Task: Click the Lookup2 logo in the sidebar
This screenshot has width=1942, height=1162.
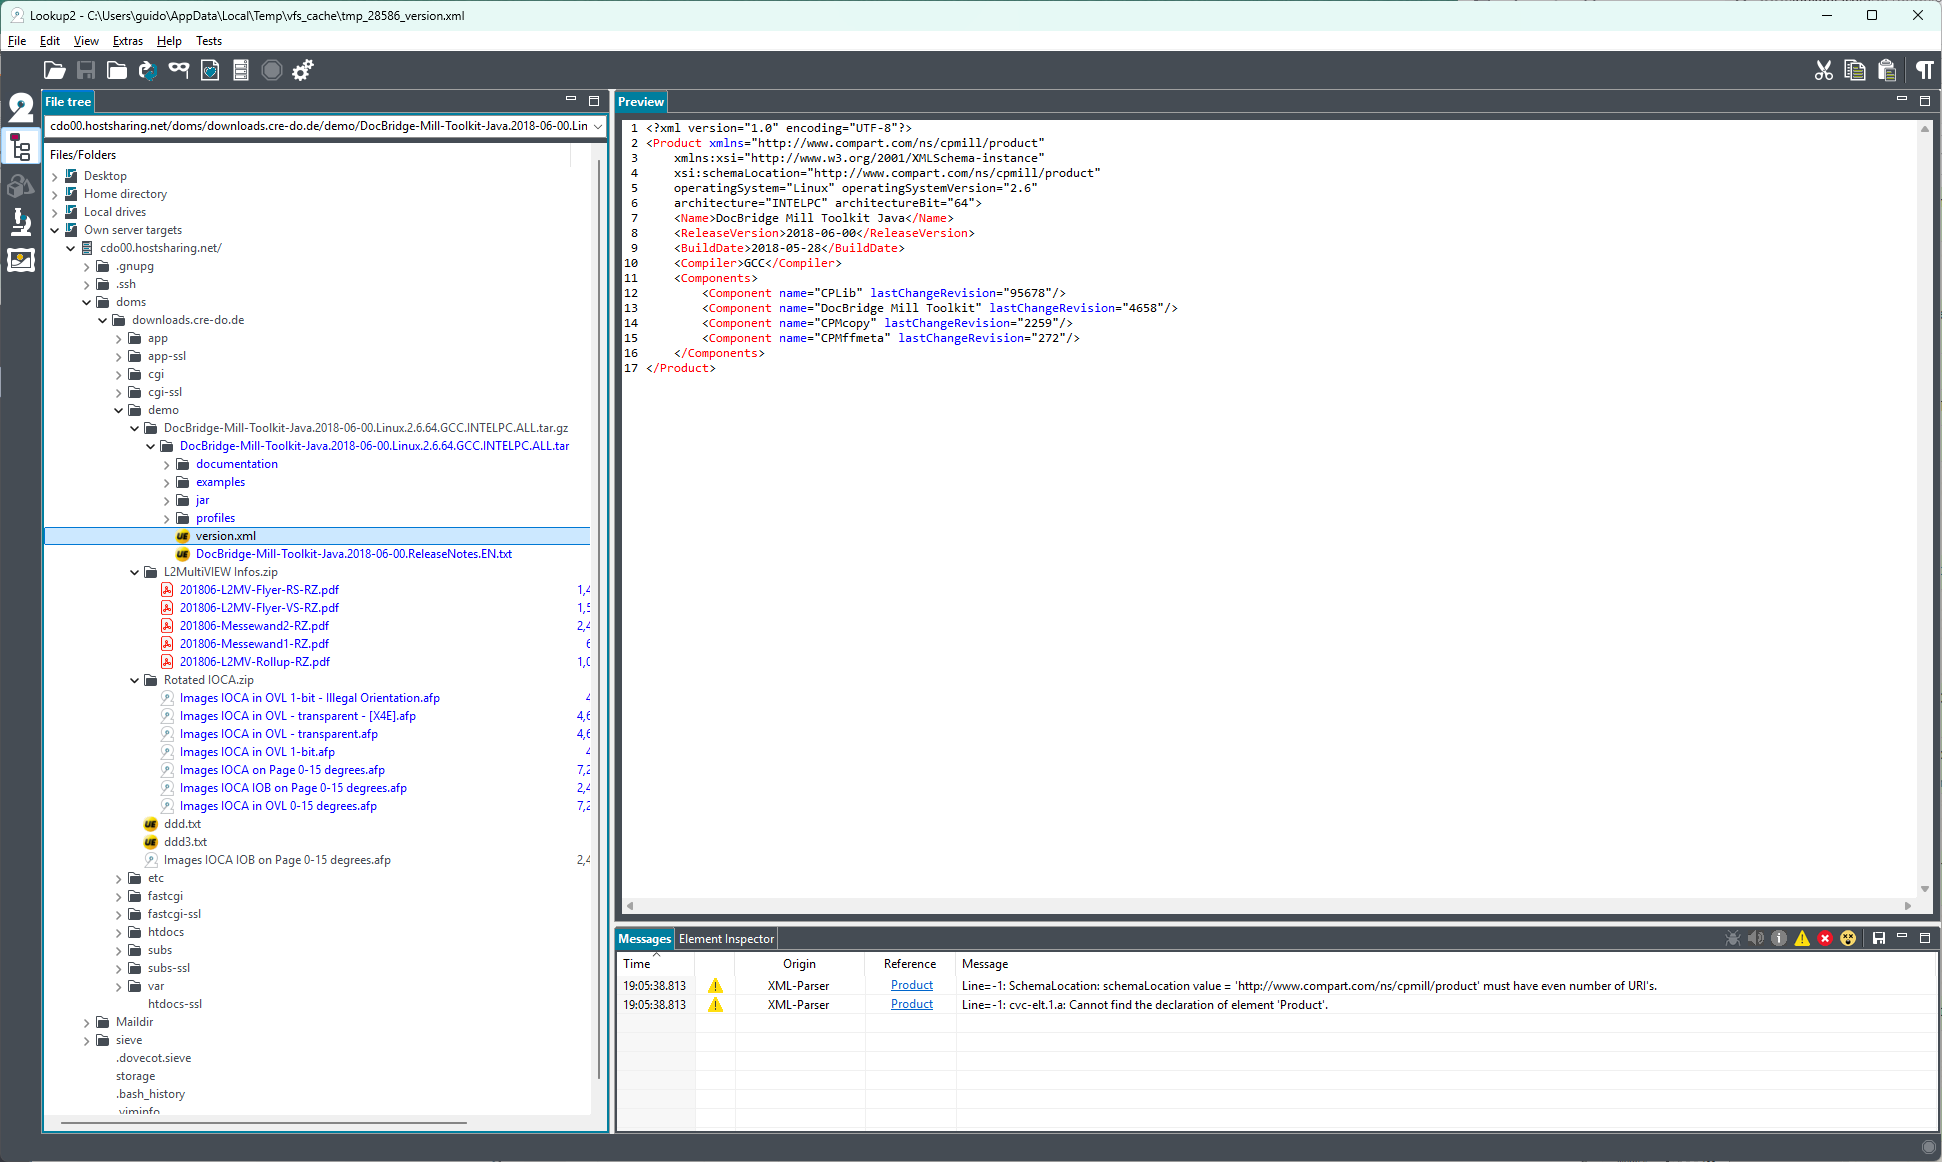Action: coord(20,106)
